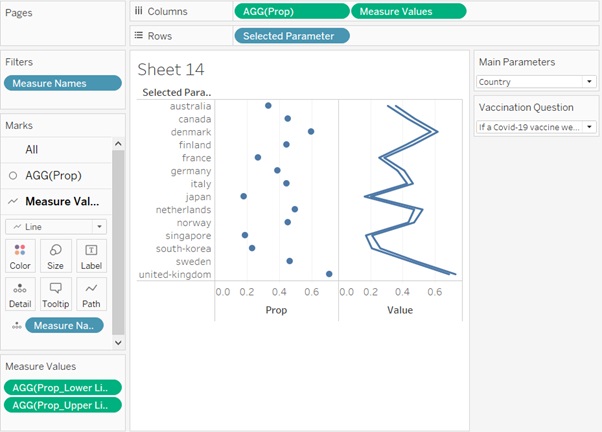
Task: Click the Selected Parameter pill in Rows
Action: point(291,35)
